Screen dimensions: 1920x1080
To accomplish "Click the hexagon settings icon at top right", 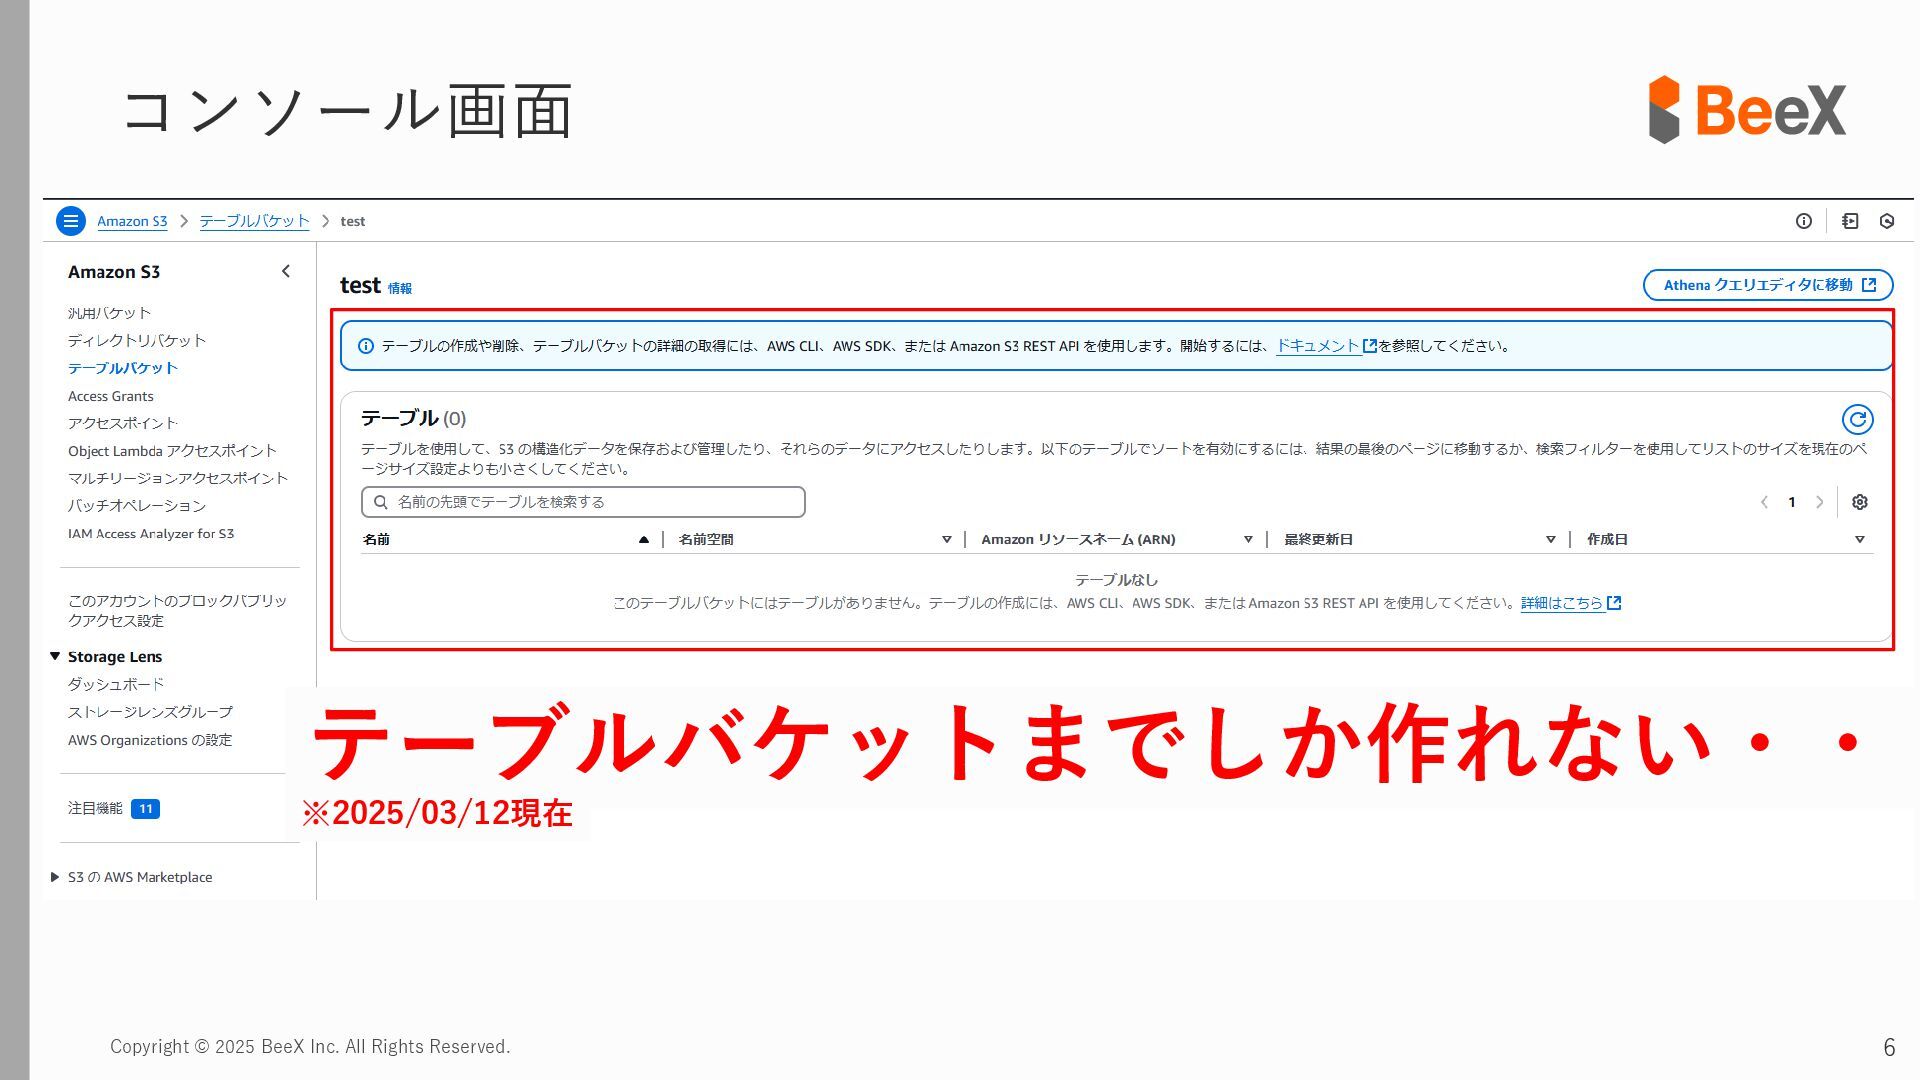I will click(1887, 221).
